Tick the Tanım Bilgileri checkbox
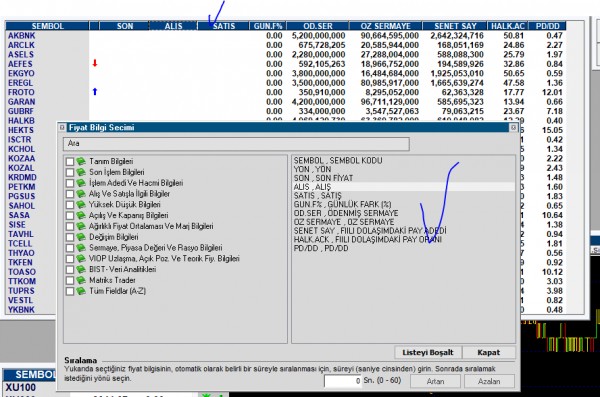 [70, 162]
